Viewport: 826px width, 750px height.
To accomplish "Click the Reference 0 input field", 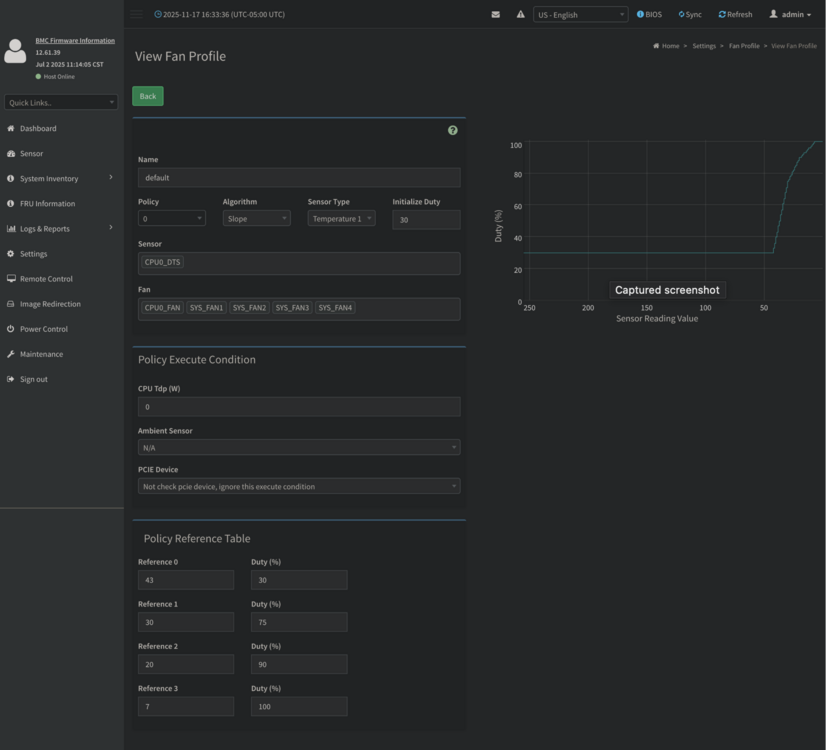I will [186, 580].
